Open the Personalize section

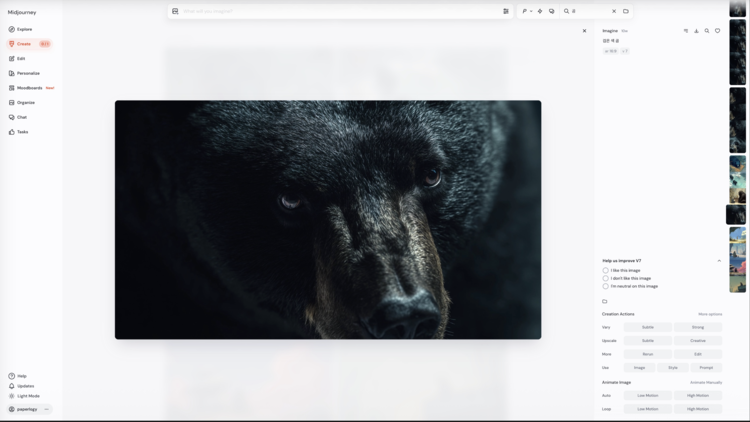[24, 73]
